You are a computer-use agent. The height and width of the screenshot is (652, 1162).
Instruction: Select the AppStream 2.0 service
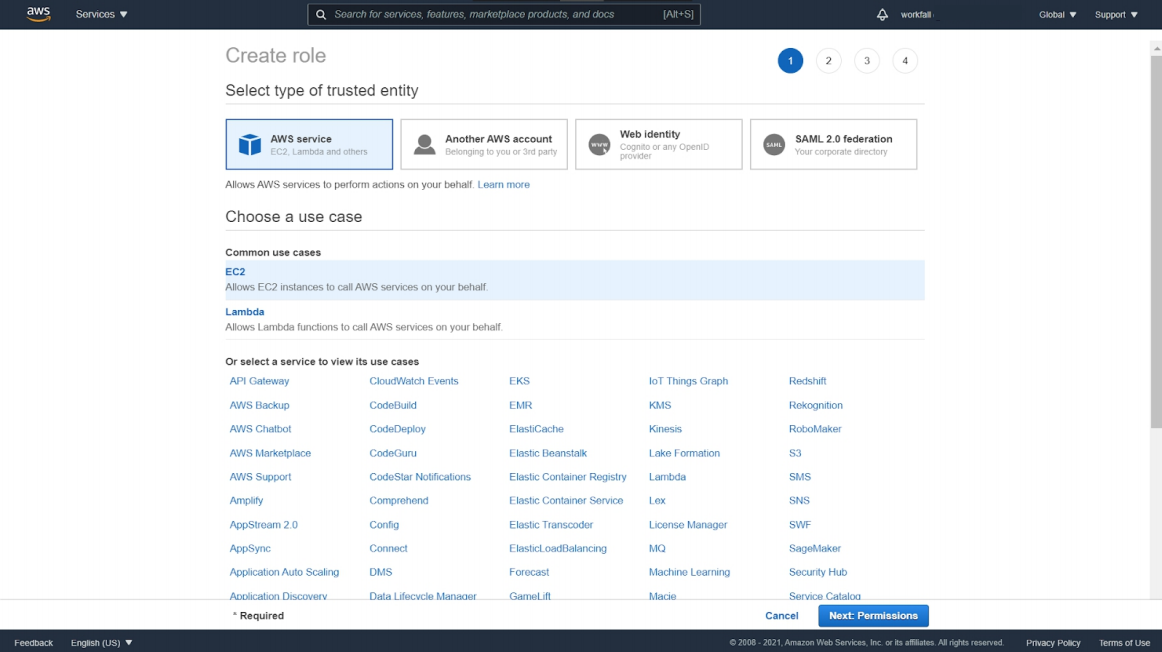(x=263, y=525)
